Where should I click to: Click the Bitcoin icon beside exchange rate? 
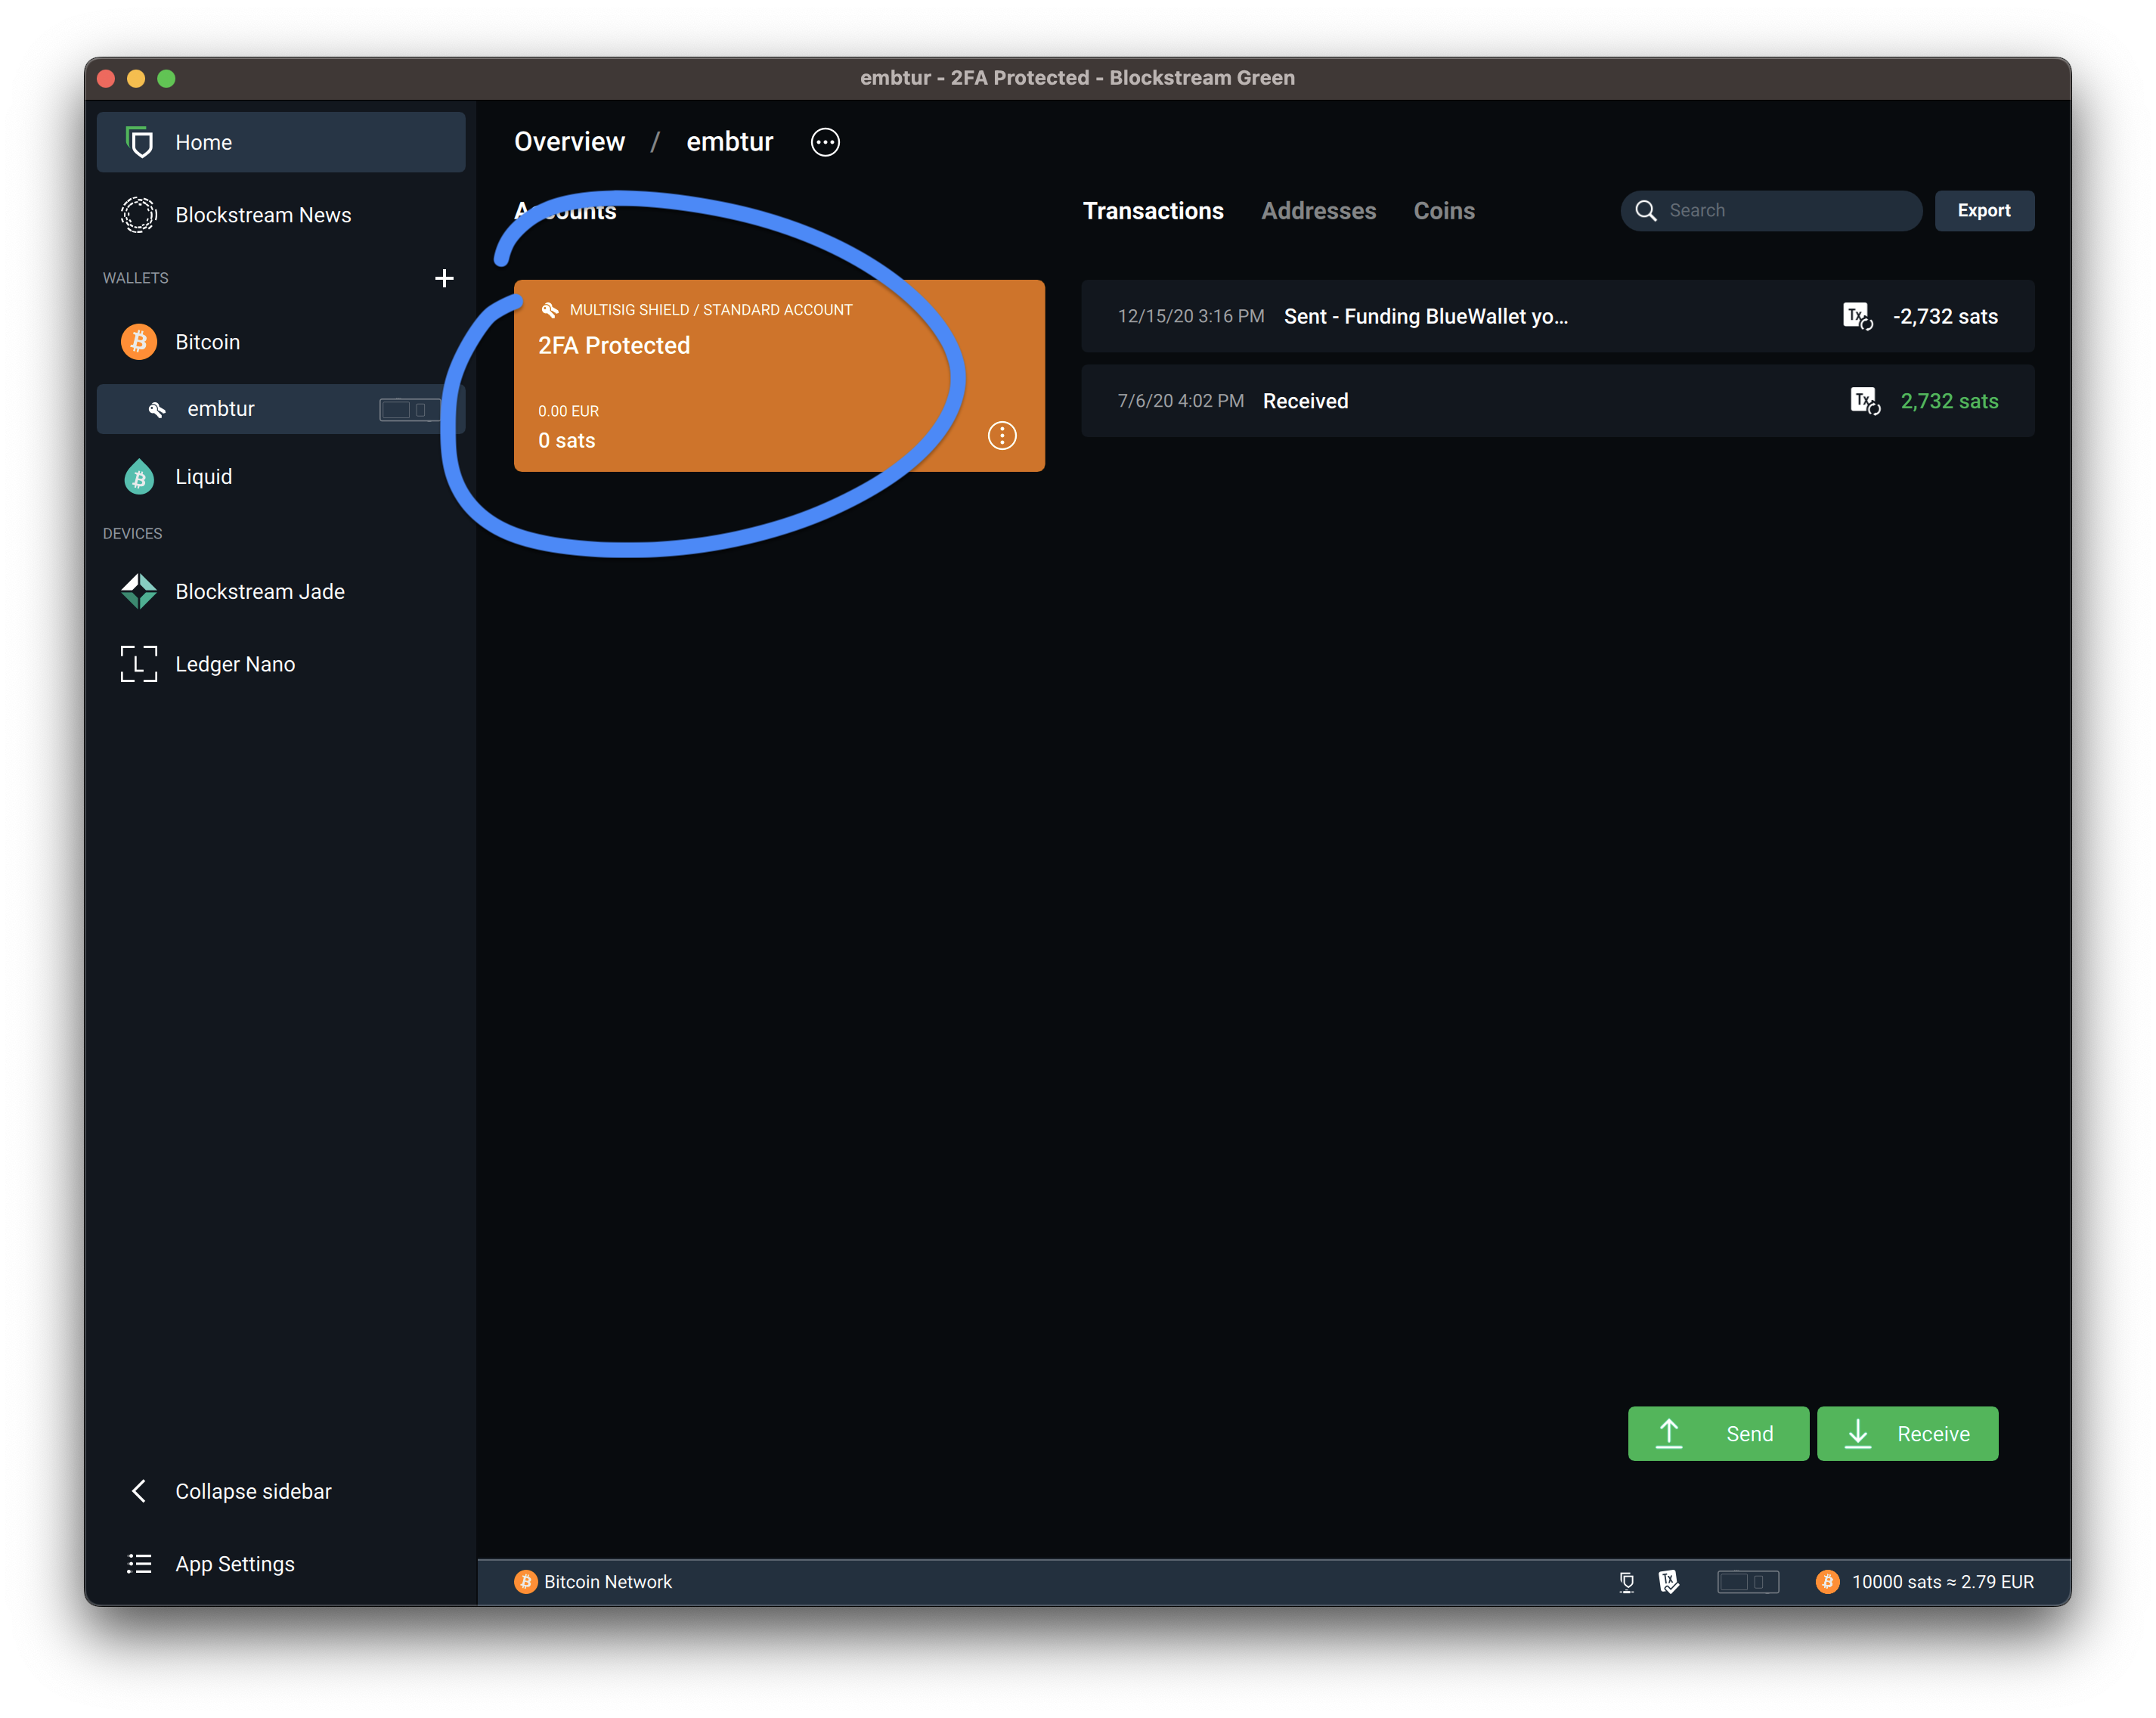coord(1827,1582)
